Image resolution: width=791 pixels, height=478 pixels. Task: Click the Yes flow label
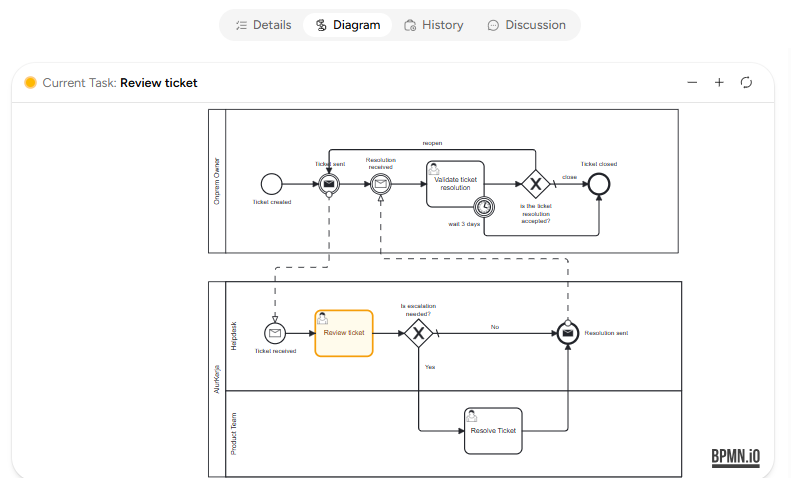[430, 367]
